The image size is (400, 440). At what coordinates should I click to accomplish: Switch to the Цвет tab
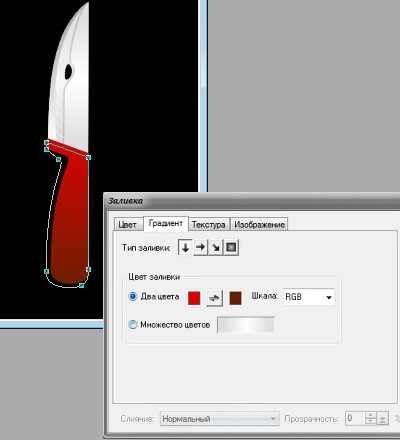pos(127,225)
